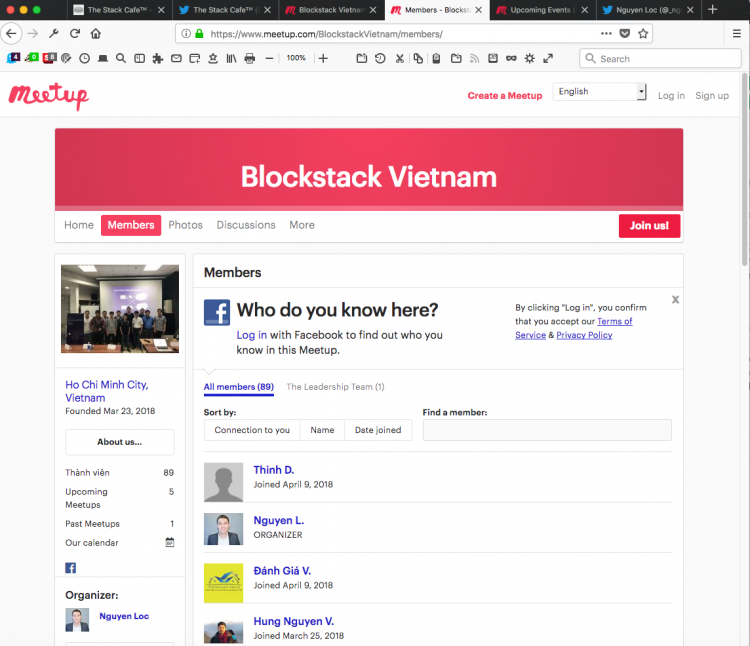Click the About us... button
This screenshot has height=646, width=750.
coord(120,442)
